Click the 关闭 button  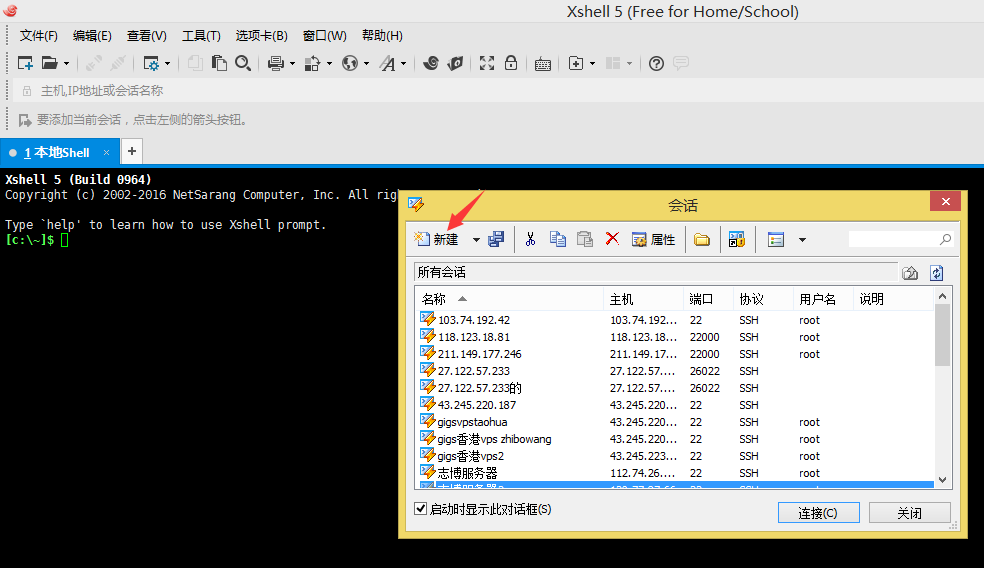pos(909,513)
